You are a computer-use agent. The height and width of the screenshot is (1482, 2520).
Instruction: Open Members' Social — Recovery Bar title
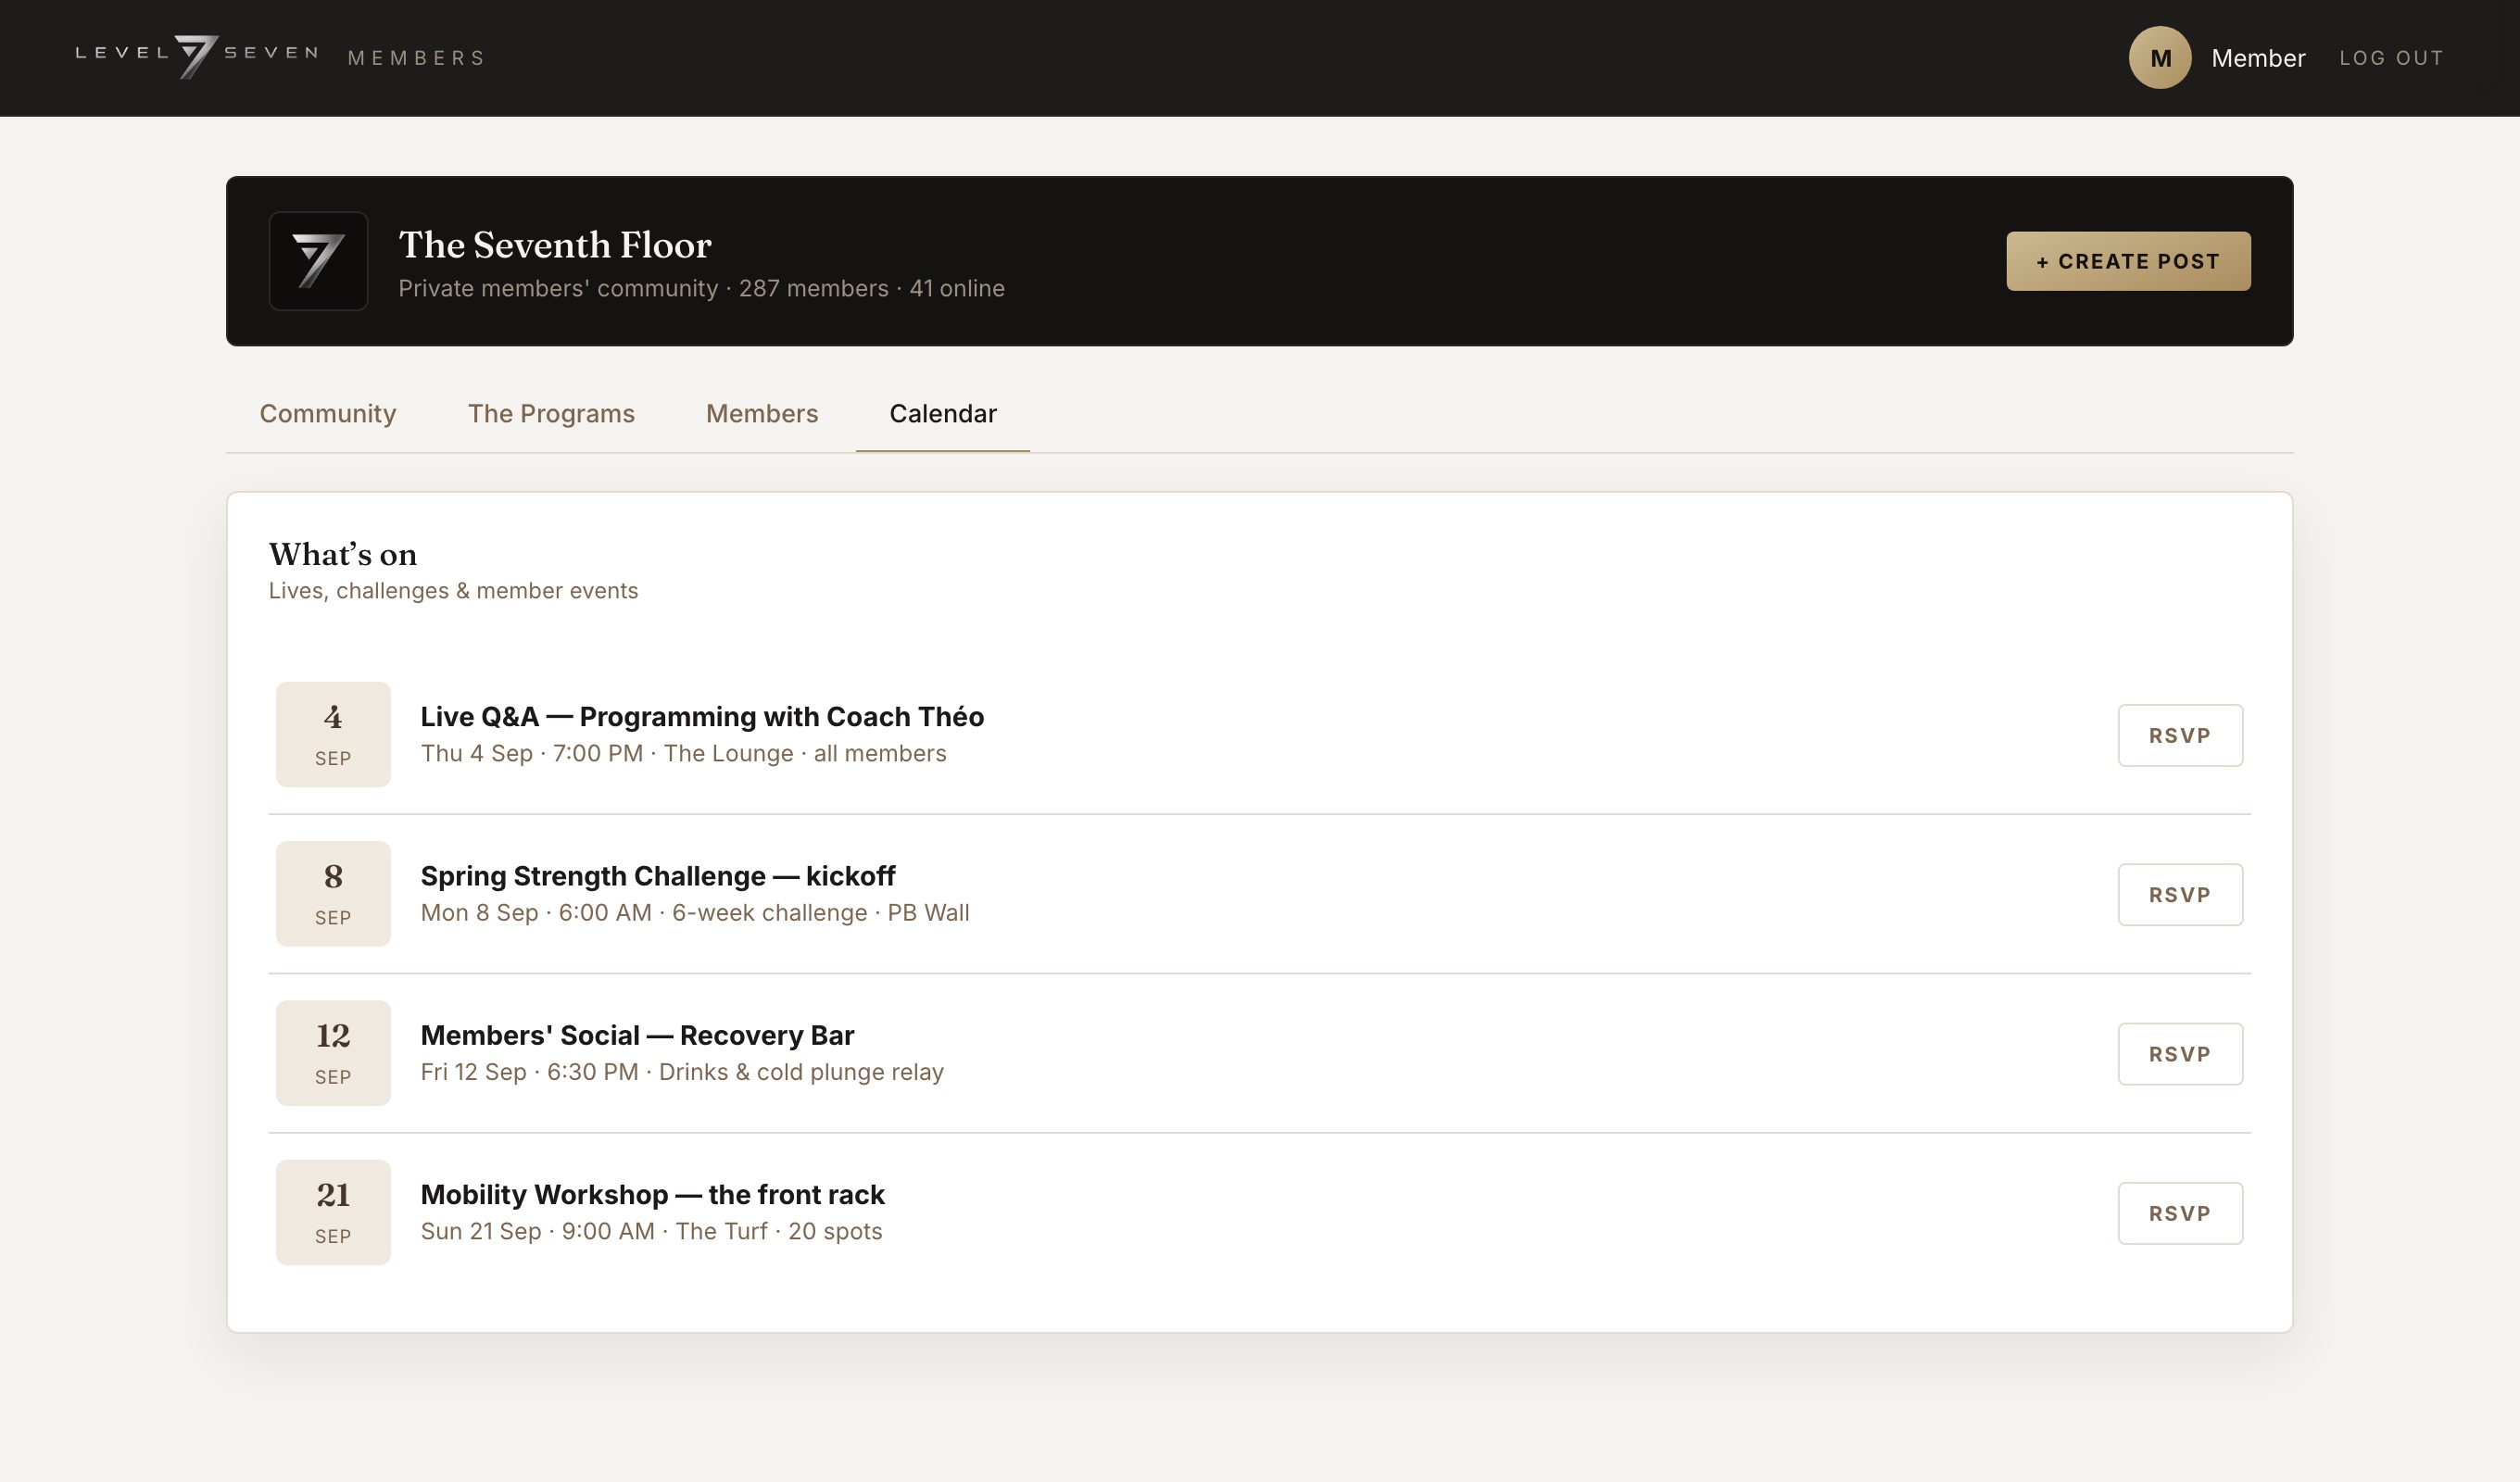pos(637,1035)
